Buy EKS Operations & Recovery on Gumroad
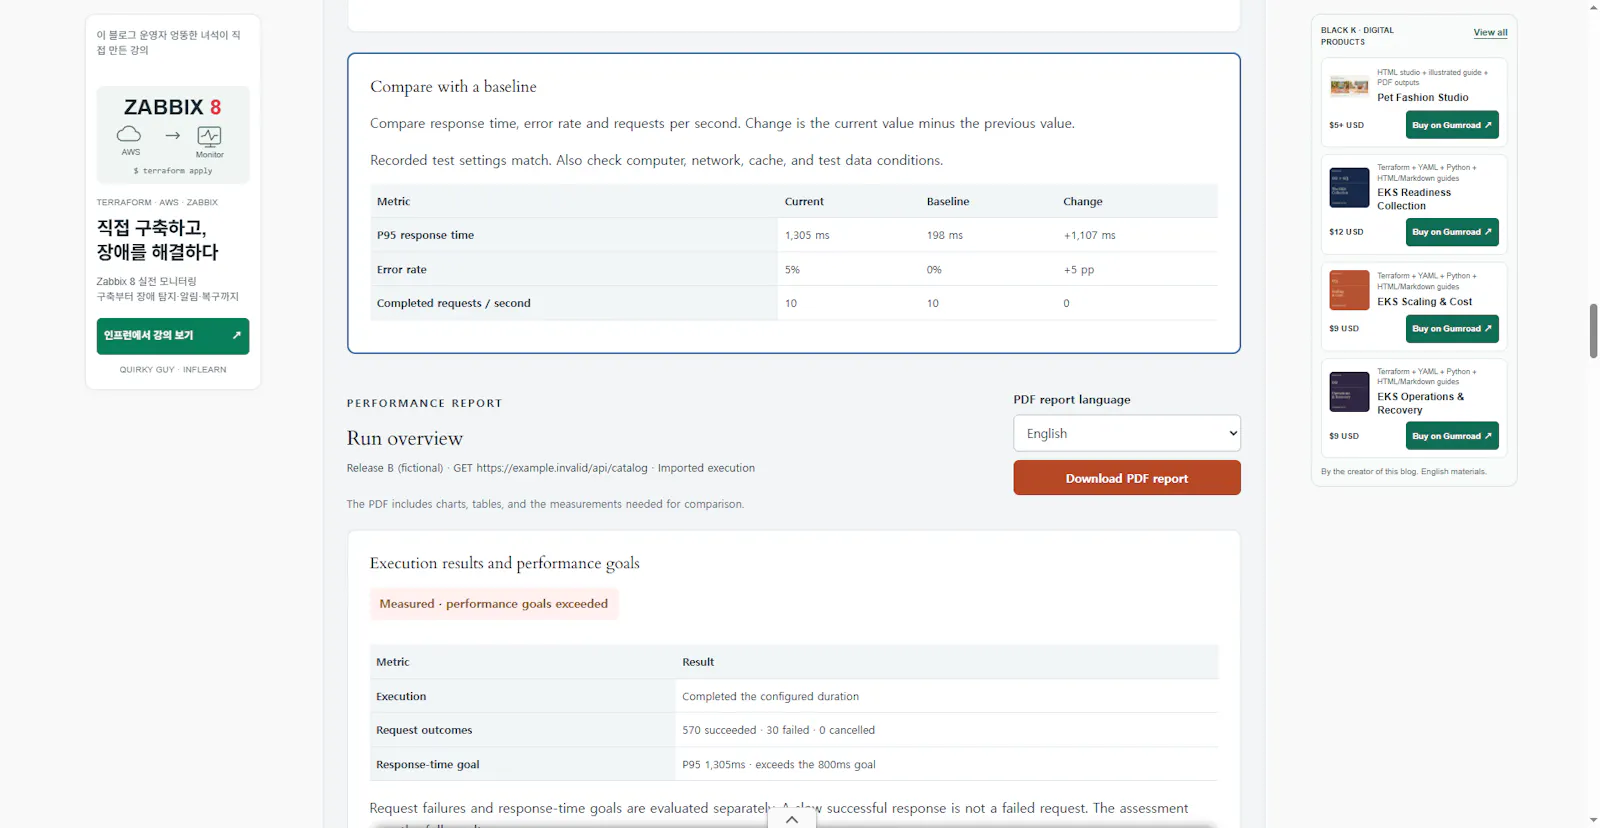Image resolution: width=1600 pixels, height=828 pixels. pos(1452,436)
